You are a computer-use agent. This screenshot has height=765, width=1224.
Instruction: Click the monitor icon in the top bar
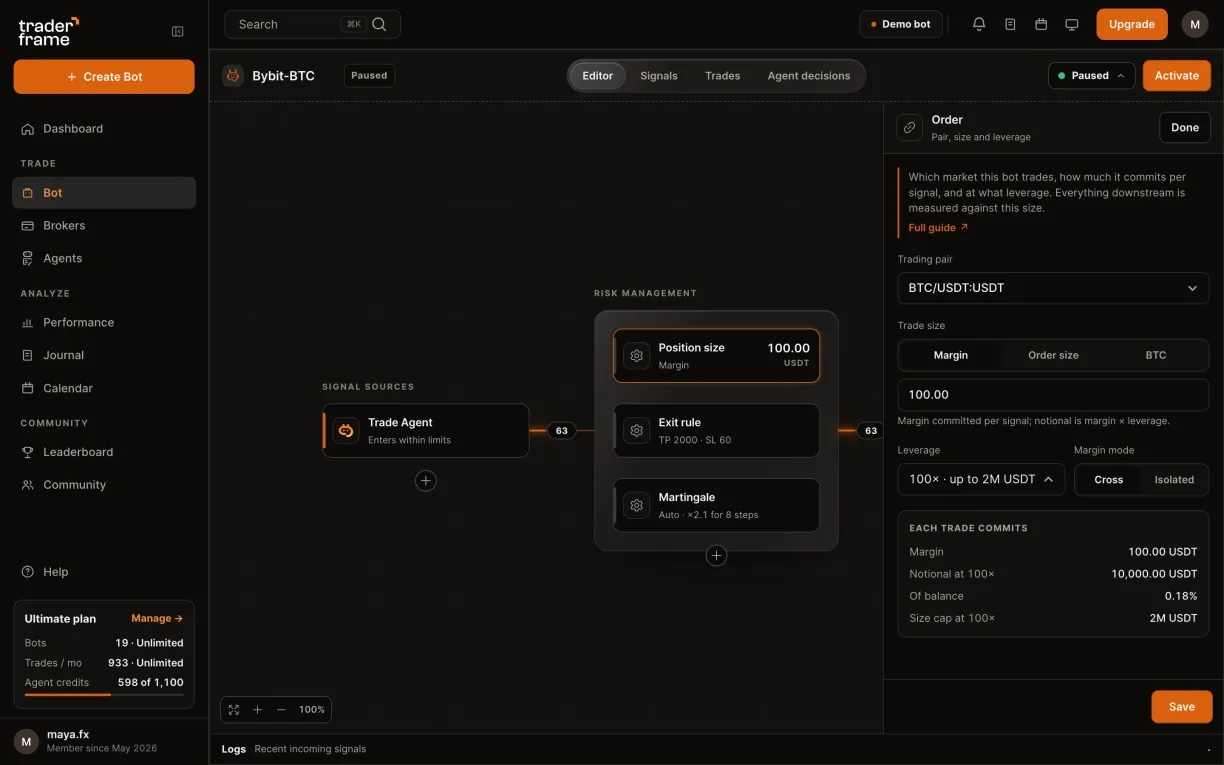pos(1072,24)
